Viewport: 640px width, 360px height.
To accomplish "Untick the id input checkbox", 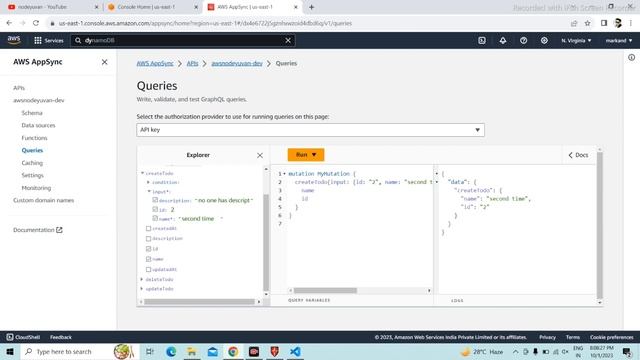I will coord(155,209).
